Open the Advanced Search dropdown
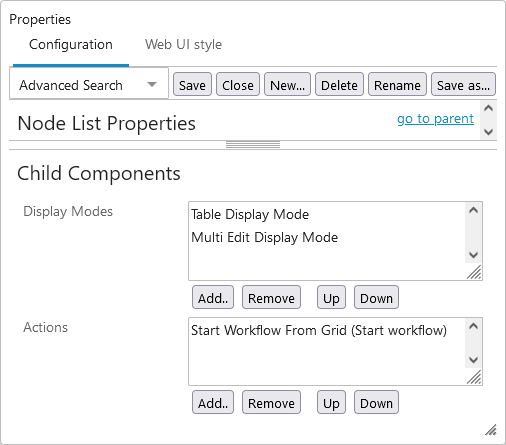Viewport: 506px width, 445px height. [89, 84]
